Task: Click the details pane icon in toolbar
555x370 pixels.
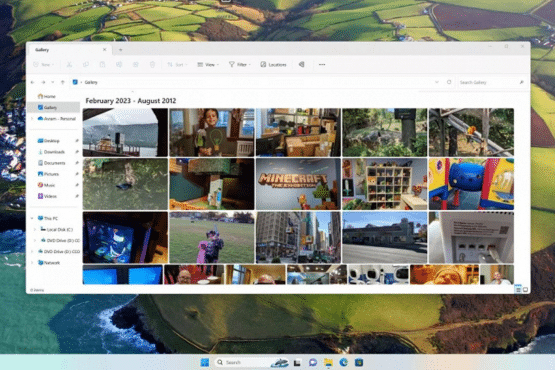Action: click(301, 64)
